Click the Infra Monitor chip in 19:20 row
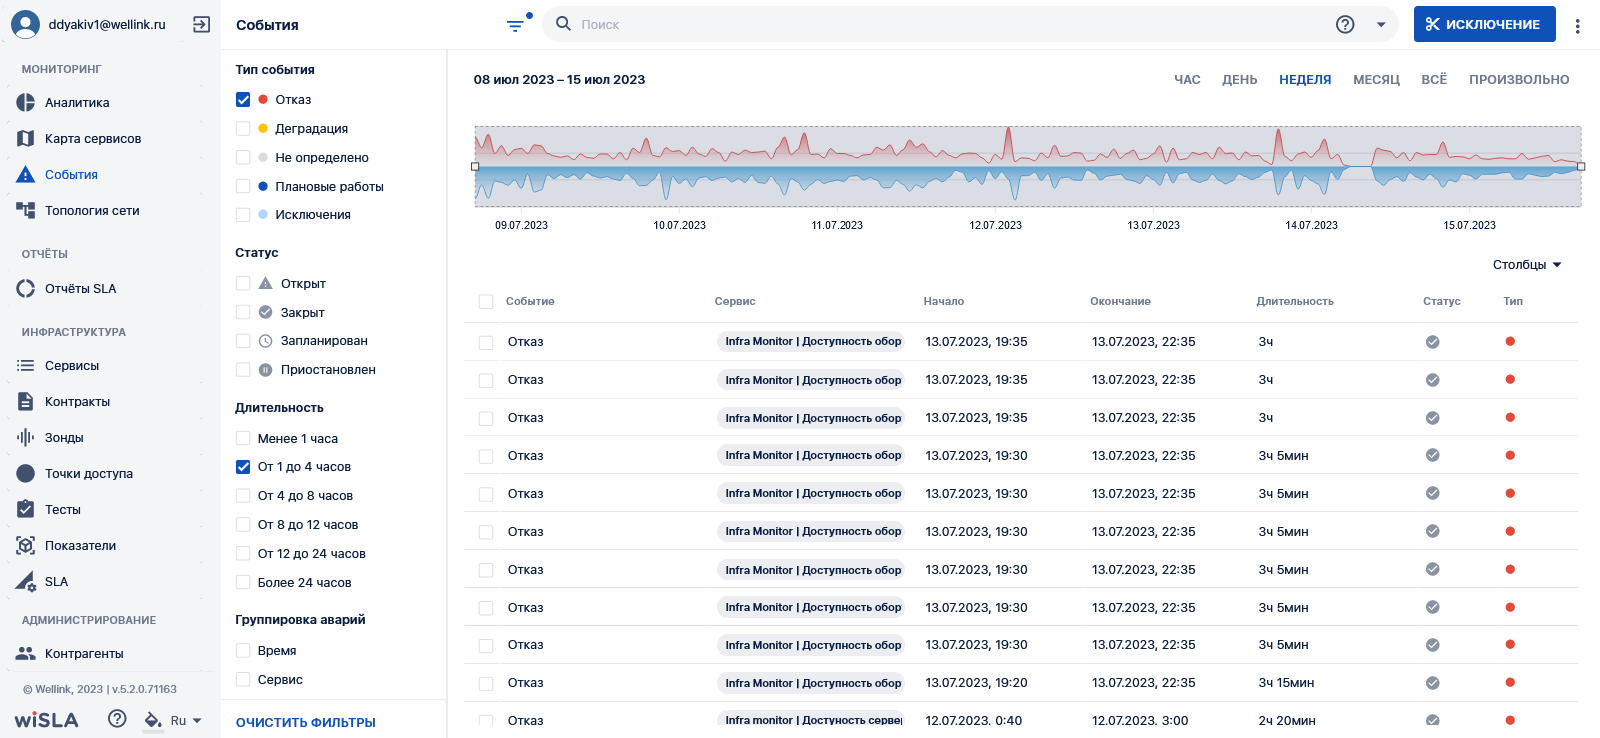This screenshot has width=1600, height=738. (811, 683)
